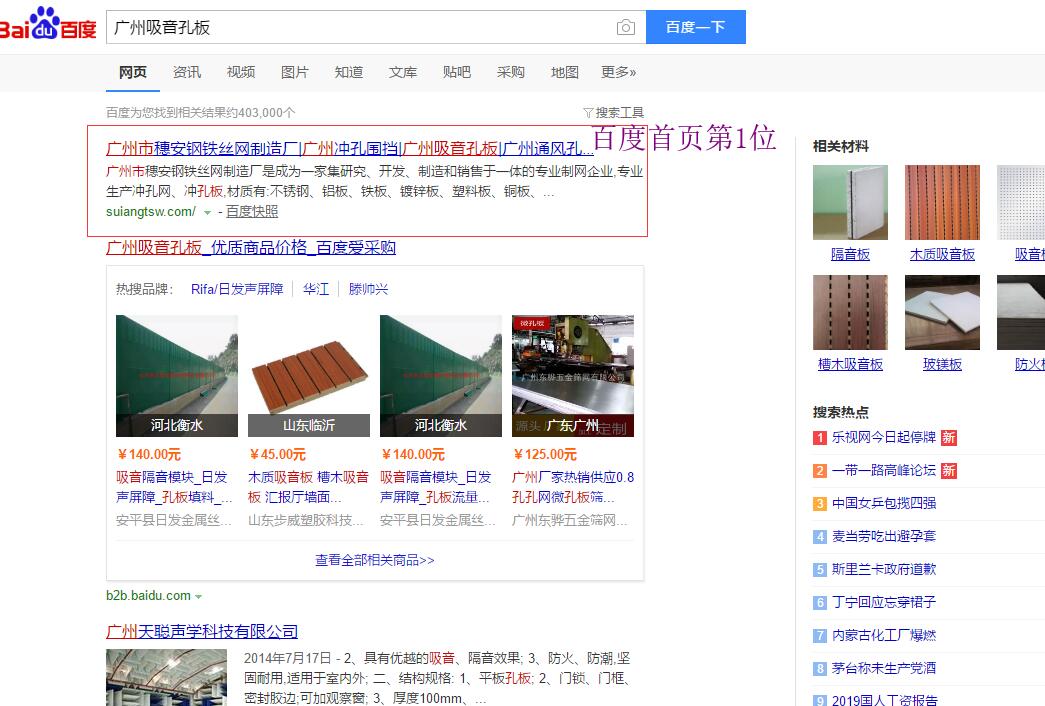The width and height of the screenshot is (1045, 706).
Task: Click seller 广州东骅五金筛网
Action: (570, 520)
